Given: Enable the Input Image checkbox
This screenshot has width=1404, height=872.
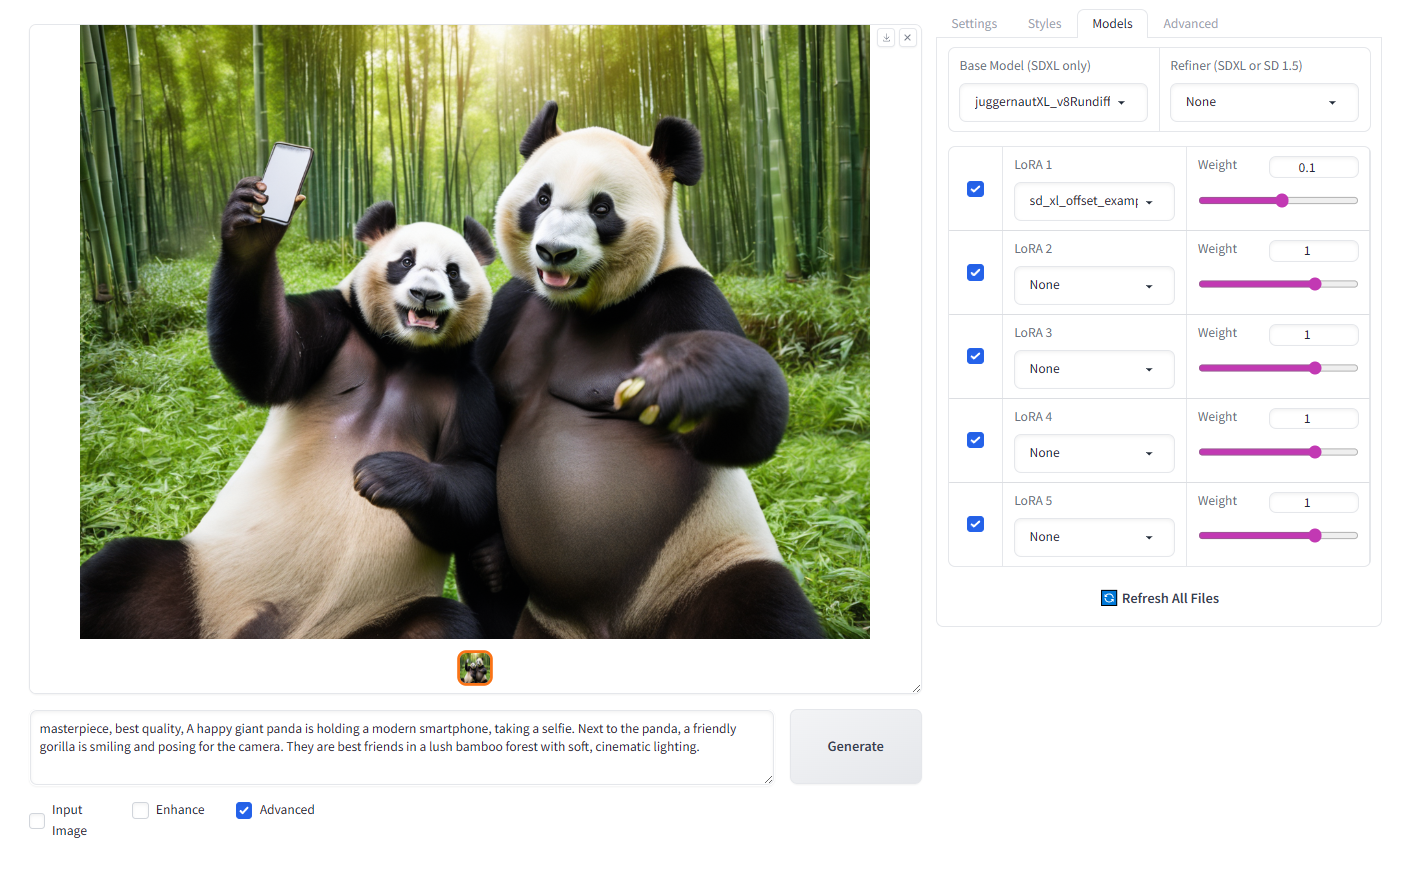Looking at the screenshot, I should tap(37, 821).
